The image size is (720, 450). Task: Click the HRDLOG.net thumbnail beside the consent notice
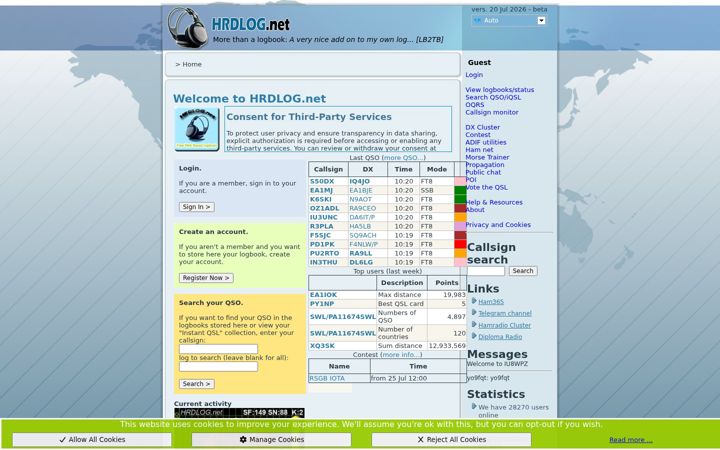tap(197, 129)
